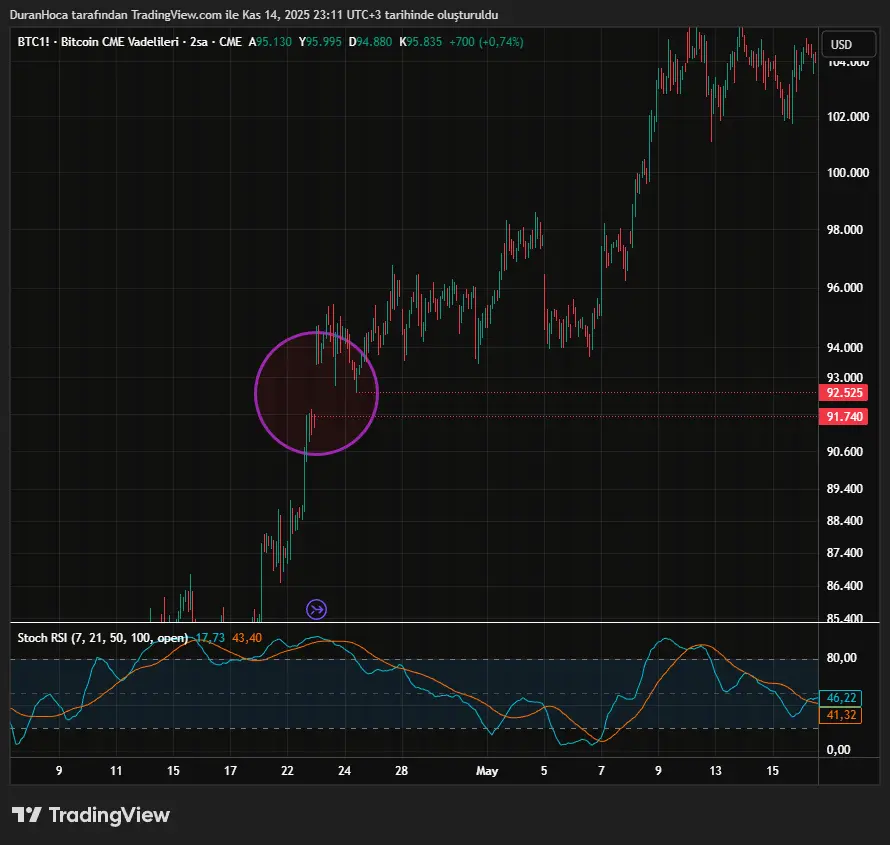Click the May label on the time axis
Screen dimensions: 890x845
(x=487, y=771)
